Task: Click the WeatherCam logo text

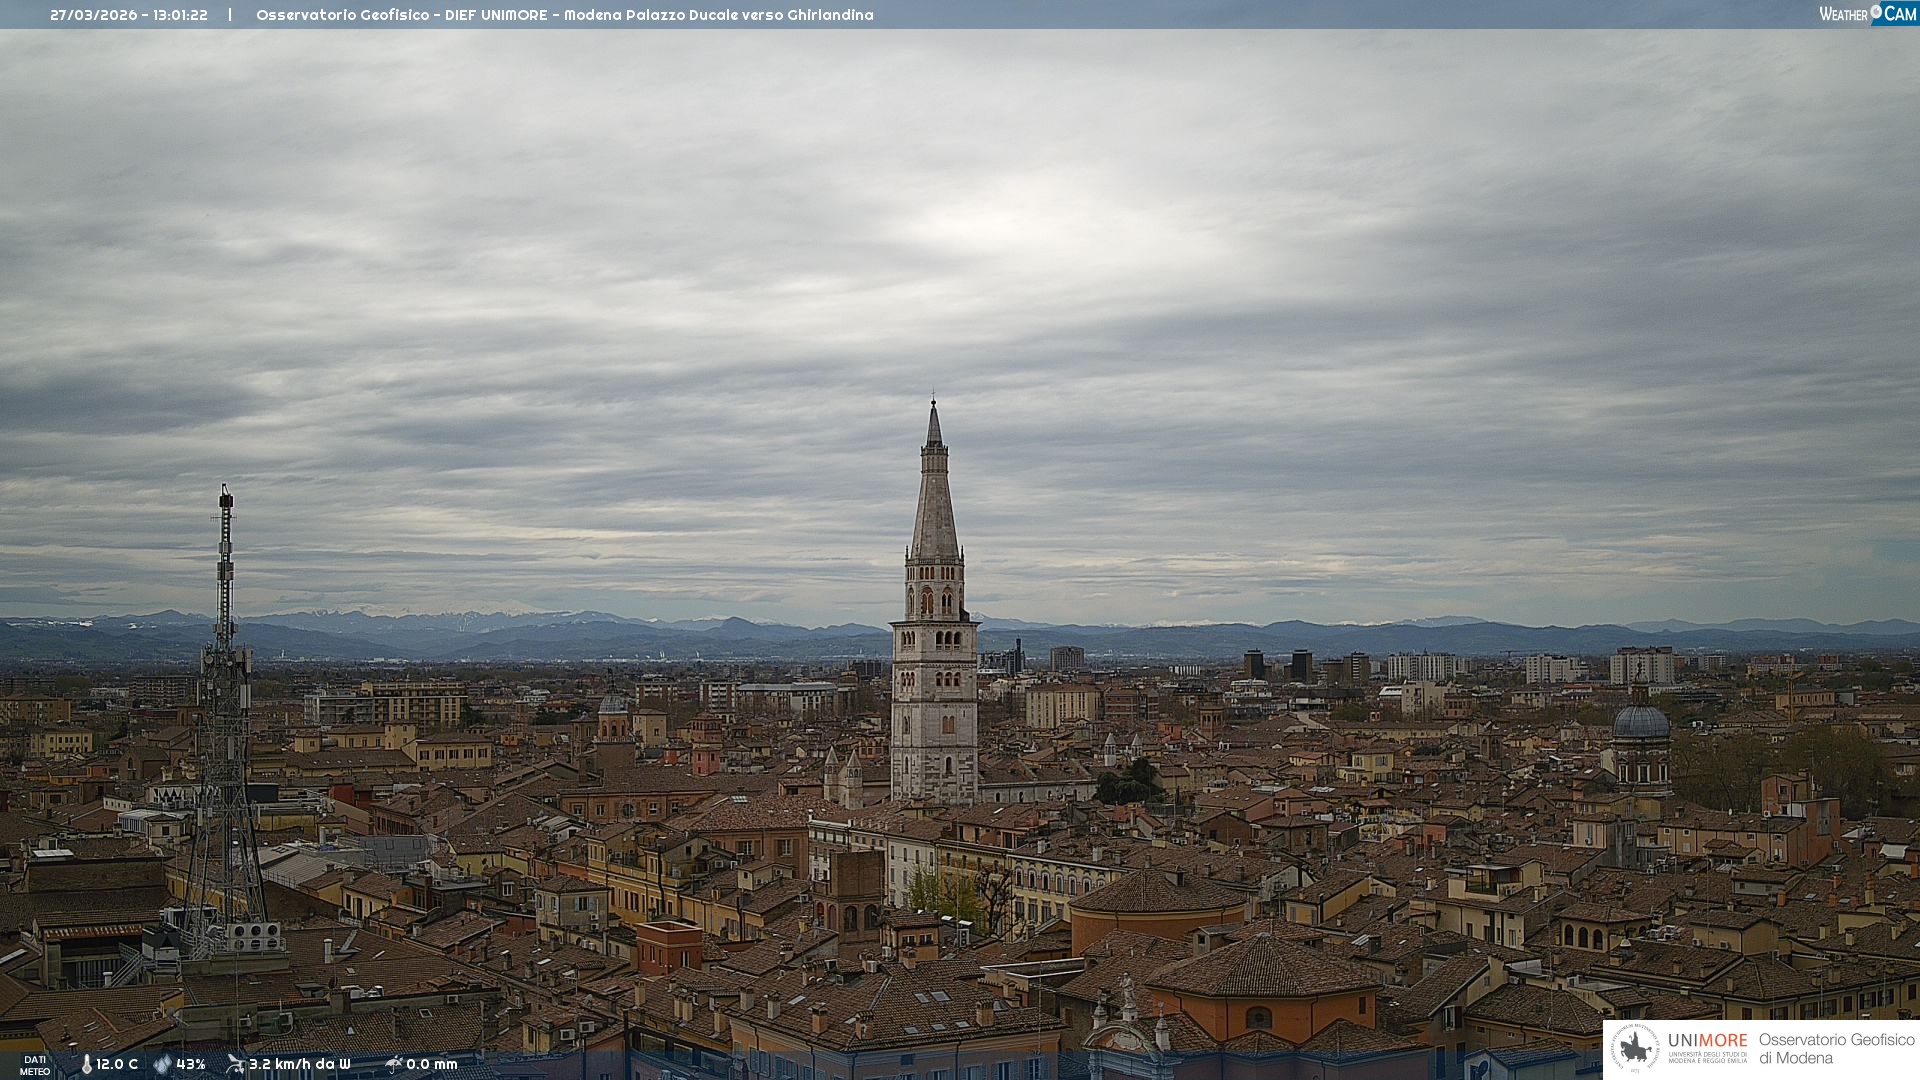Action: [x=1867, y=13]
